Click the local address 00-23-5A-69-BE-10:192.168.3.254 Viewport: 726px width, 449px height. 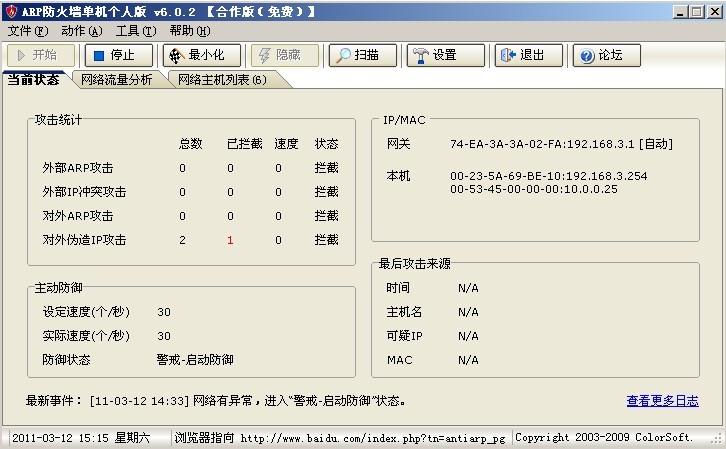tap(549, 176)
